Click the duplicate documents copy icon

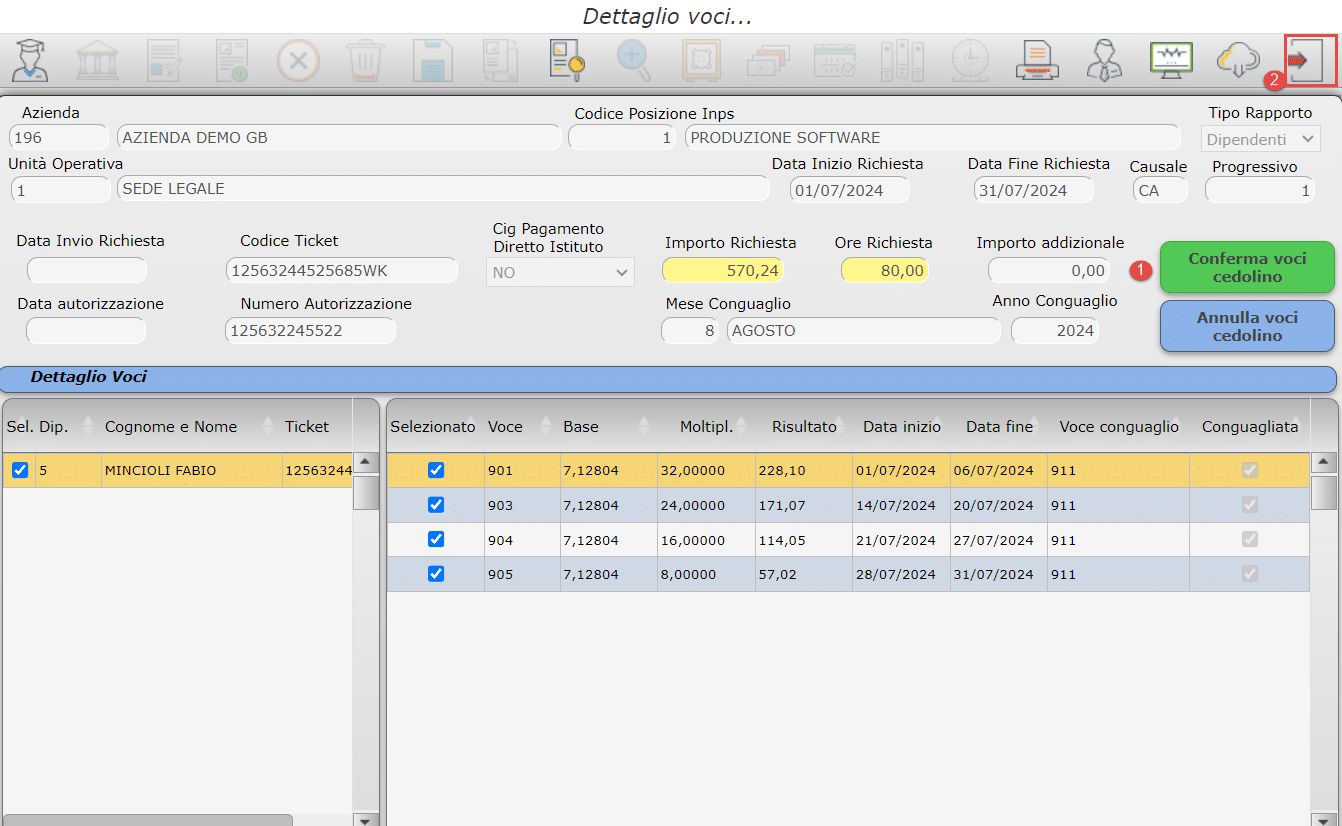(x=499, y=61)
